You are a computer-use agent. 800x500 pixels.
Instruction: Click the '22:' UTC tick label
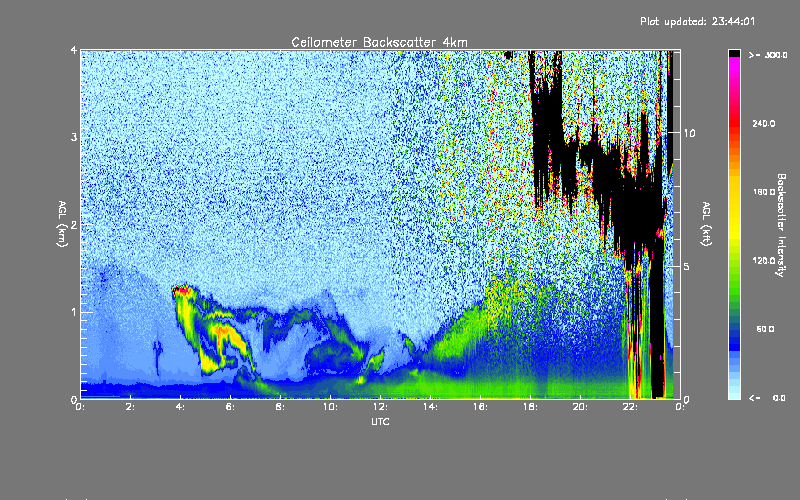(631, 407)
